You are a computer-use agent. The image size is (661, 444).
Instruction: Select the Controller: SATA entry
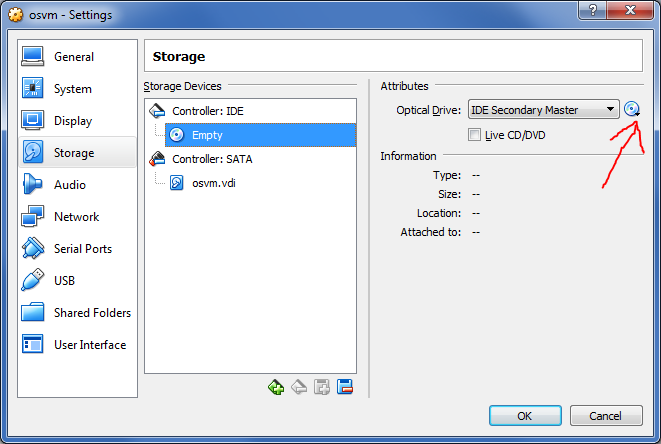[x=250, y=159]
